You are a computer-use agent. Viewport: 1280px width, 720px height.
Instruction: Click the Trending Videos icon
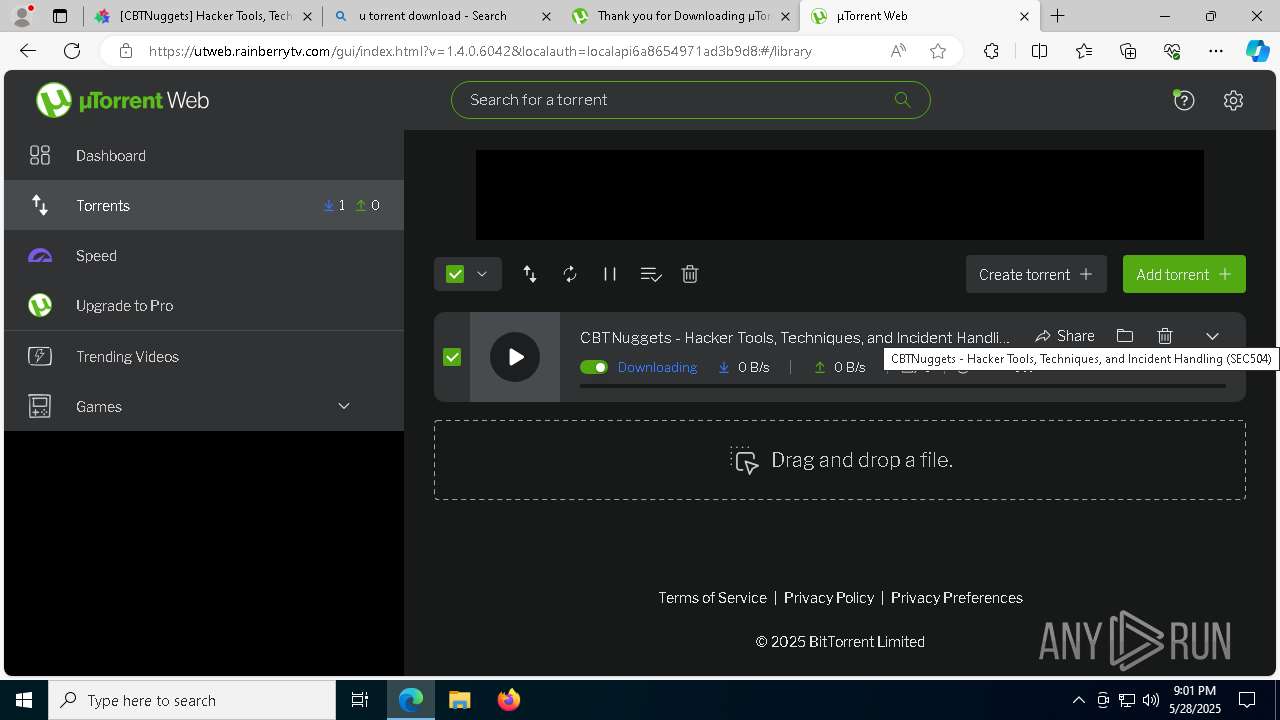[x=40, y=356]
